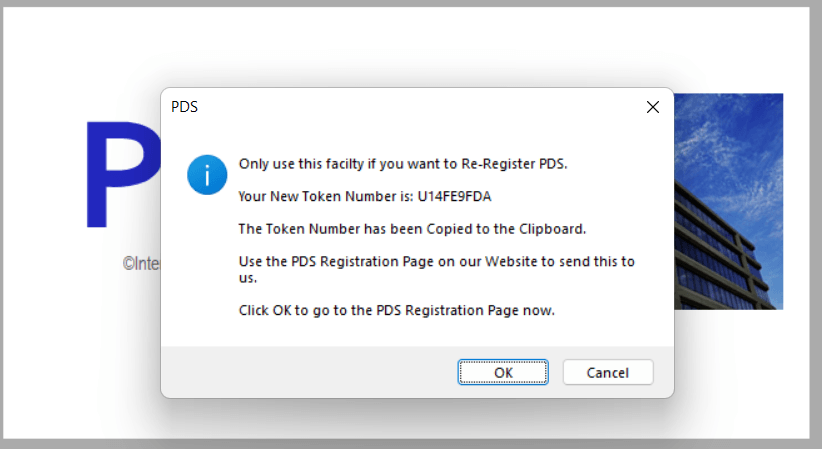Click the white splash area below the dialog

(400, 418)
